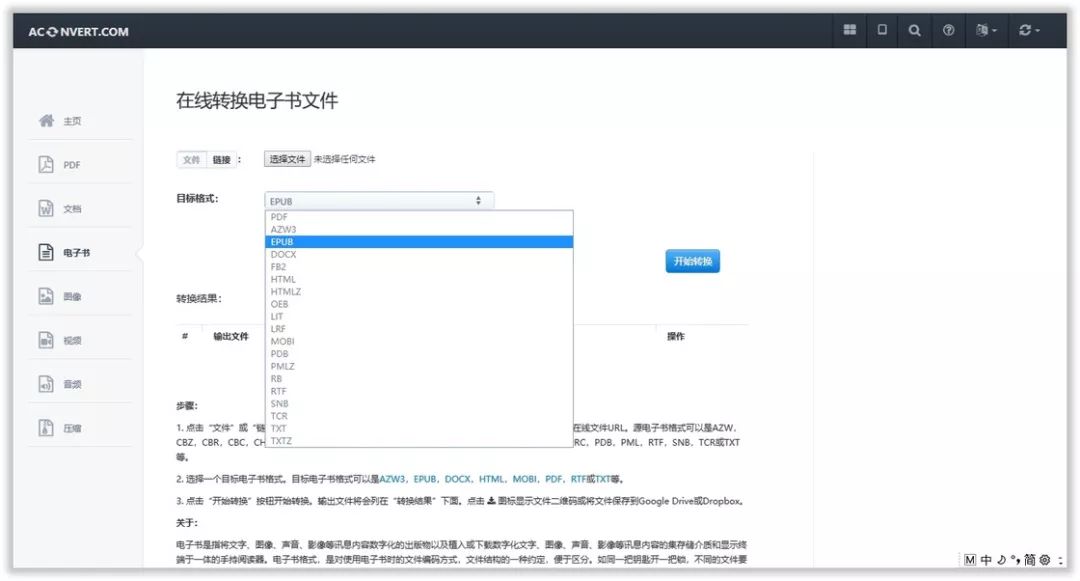Viewport: 1080px width, 581px height.
Task: Choose LRF in format list
Action: click(x=419, y=328)
